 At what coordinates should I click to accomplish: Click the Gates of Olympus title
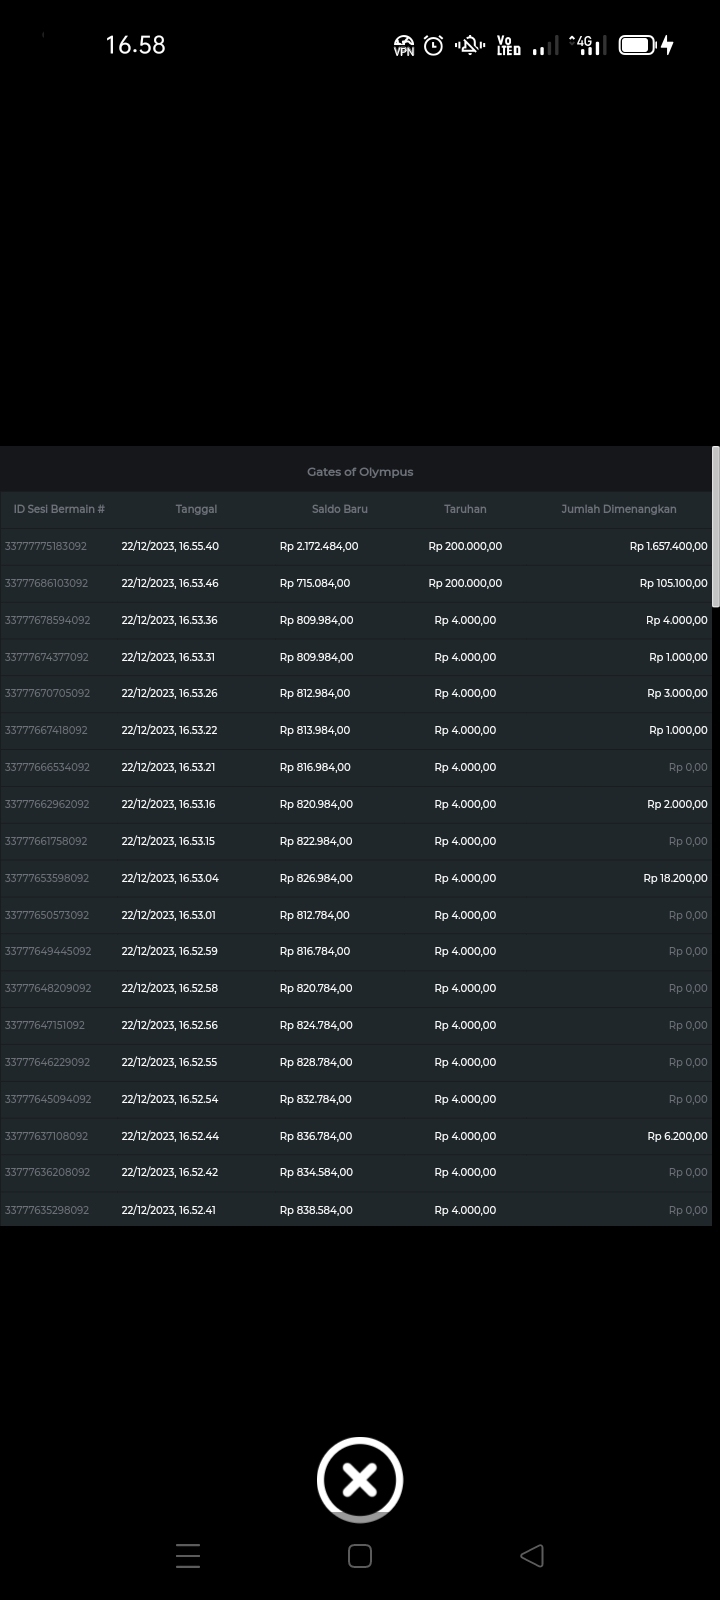tap(360, 472)
